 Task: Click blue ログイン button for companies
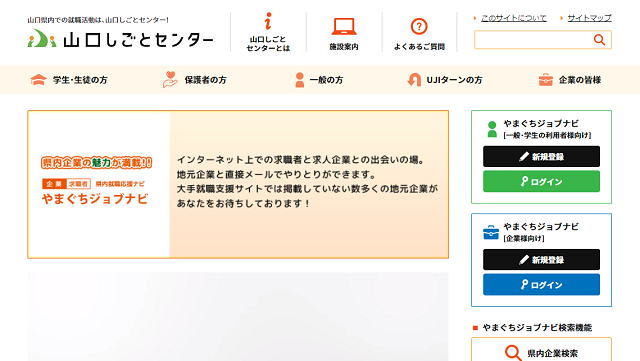pos(541,285)
